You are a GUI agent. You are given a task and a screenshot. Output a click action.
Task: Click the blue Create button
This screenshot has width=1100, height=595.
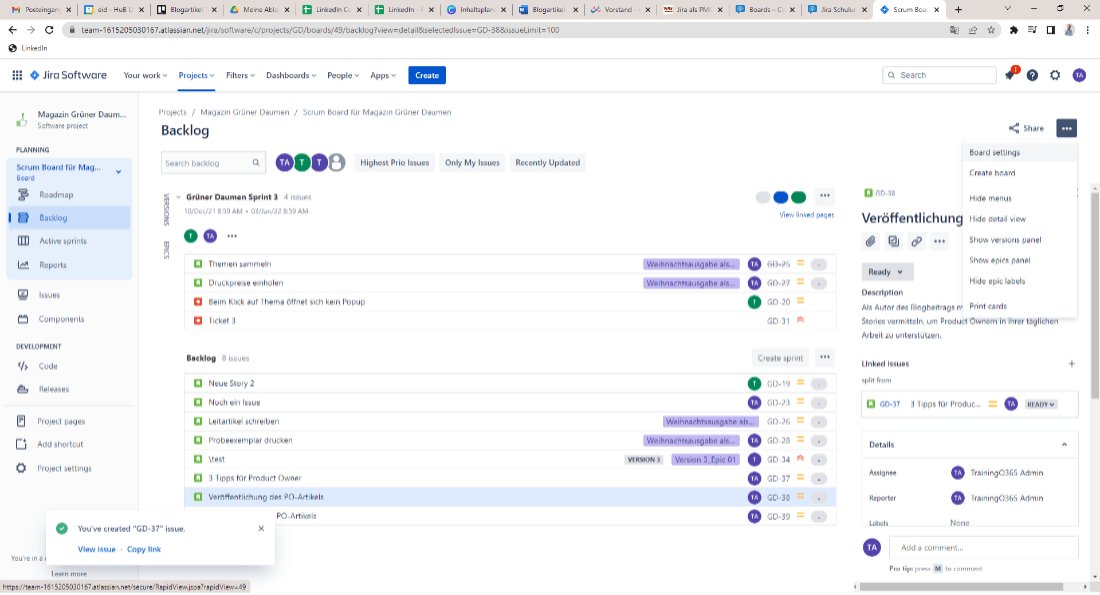[x=427, y=75]
